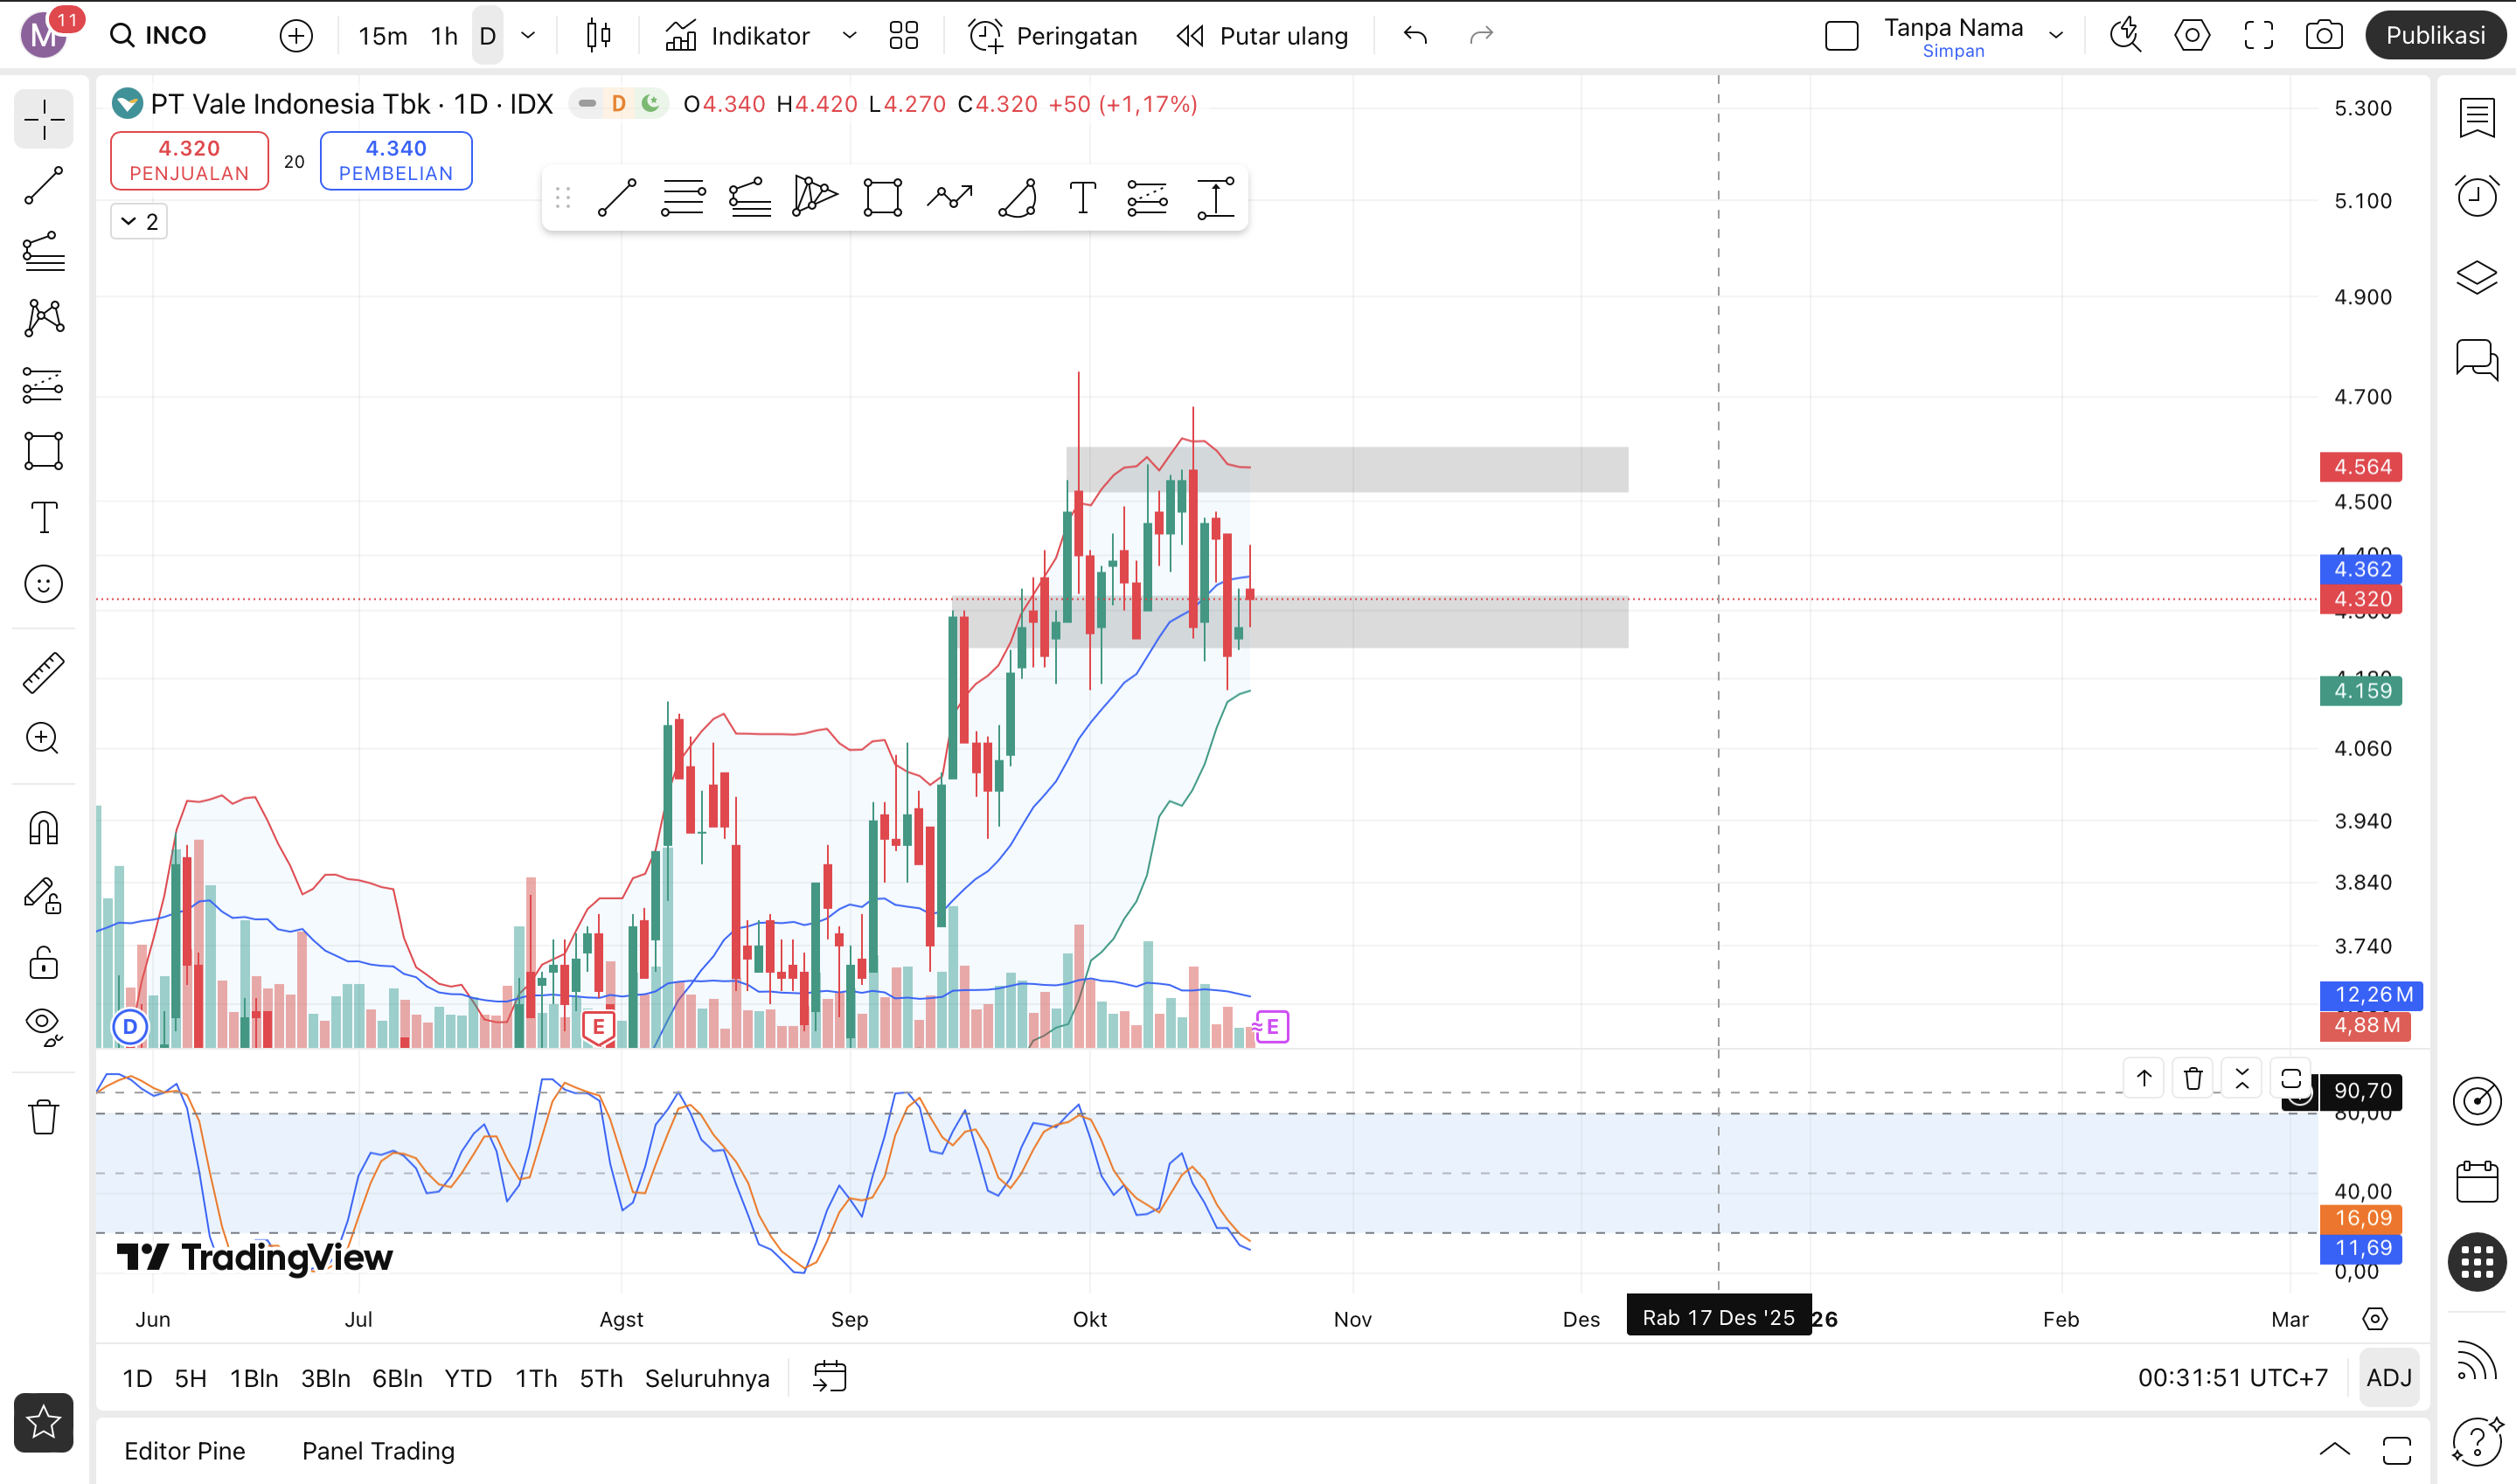Viewport: 2516px width, 1484px height.
Task: Toggle ADJ adjusted price data
Action: click(x=2388, y=1378)
